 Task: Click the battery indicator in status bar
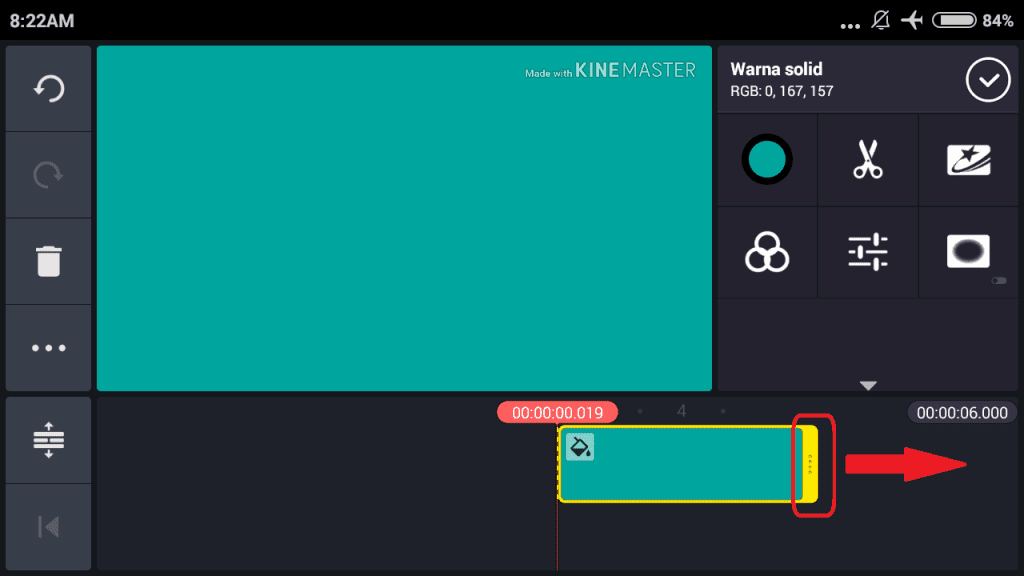click(954, 20)
